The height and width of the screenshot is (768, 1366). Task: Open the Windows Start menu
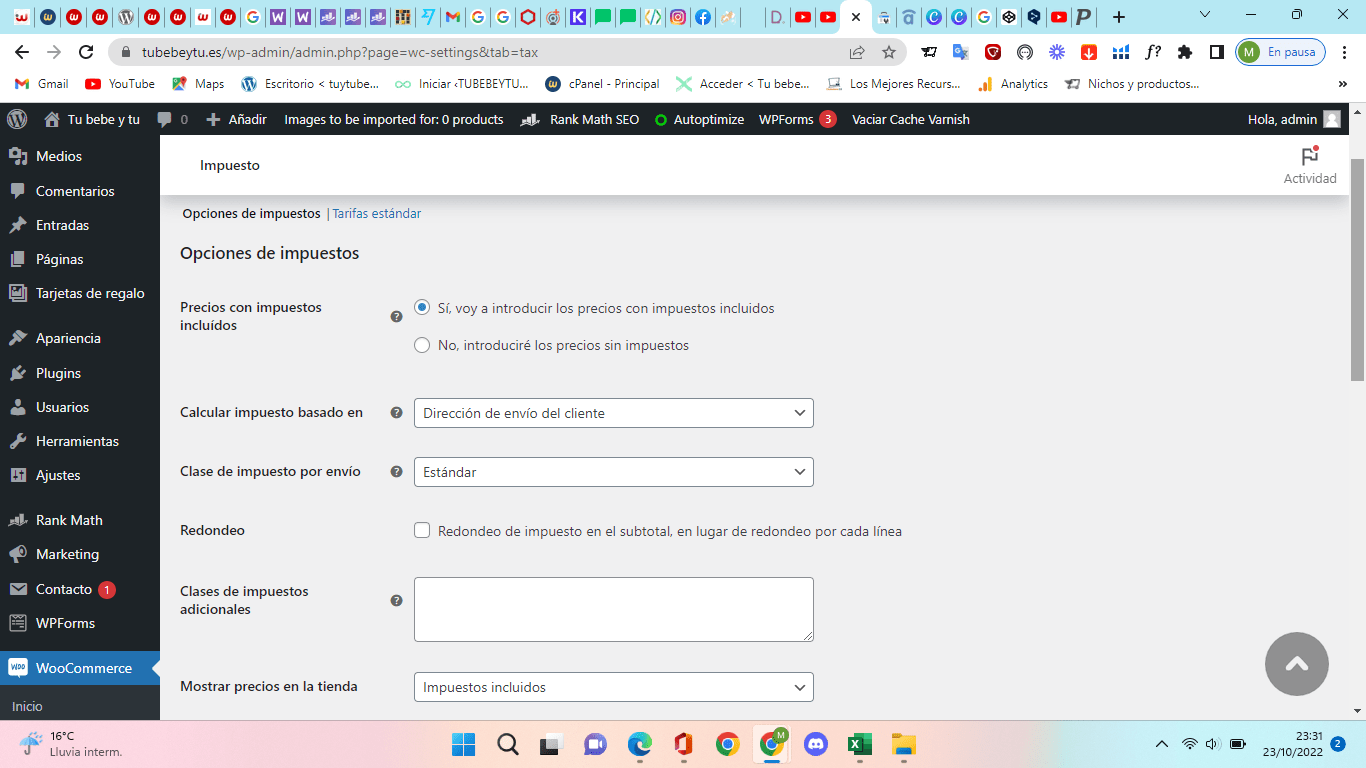(464, 744)
